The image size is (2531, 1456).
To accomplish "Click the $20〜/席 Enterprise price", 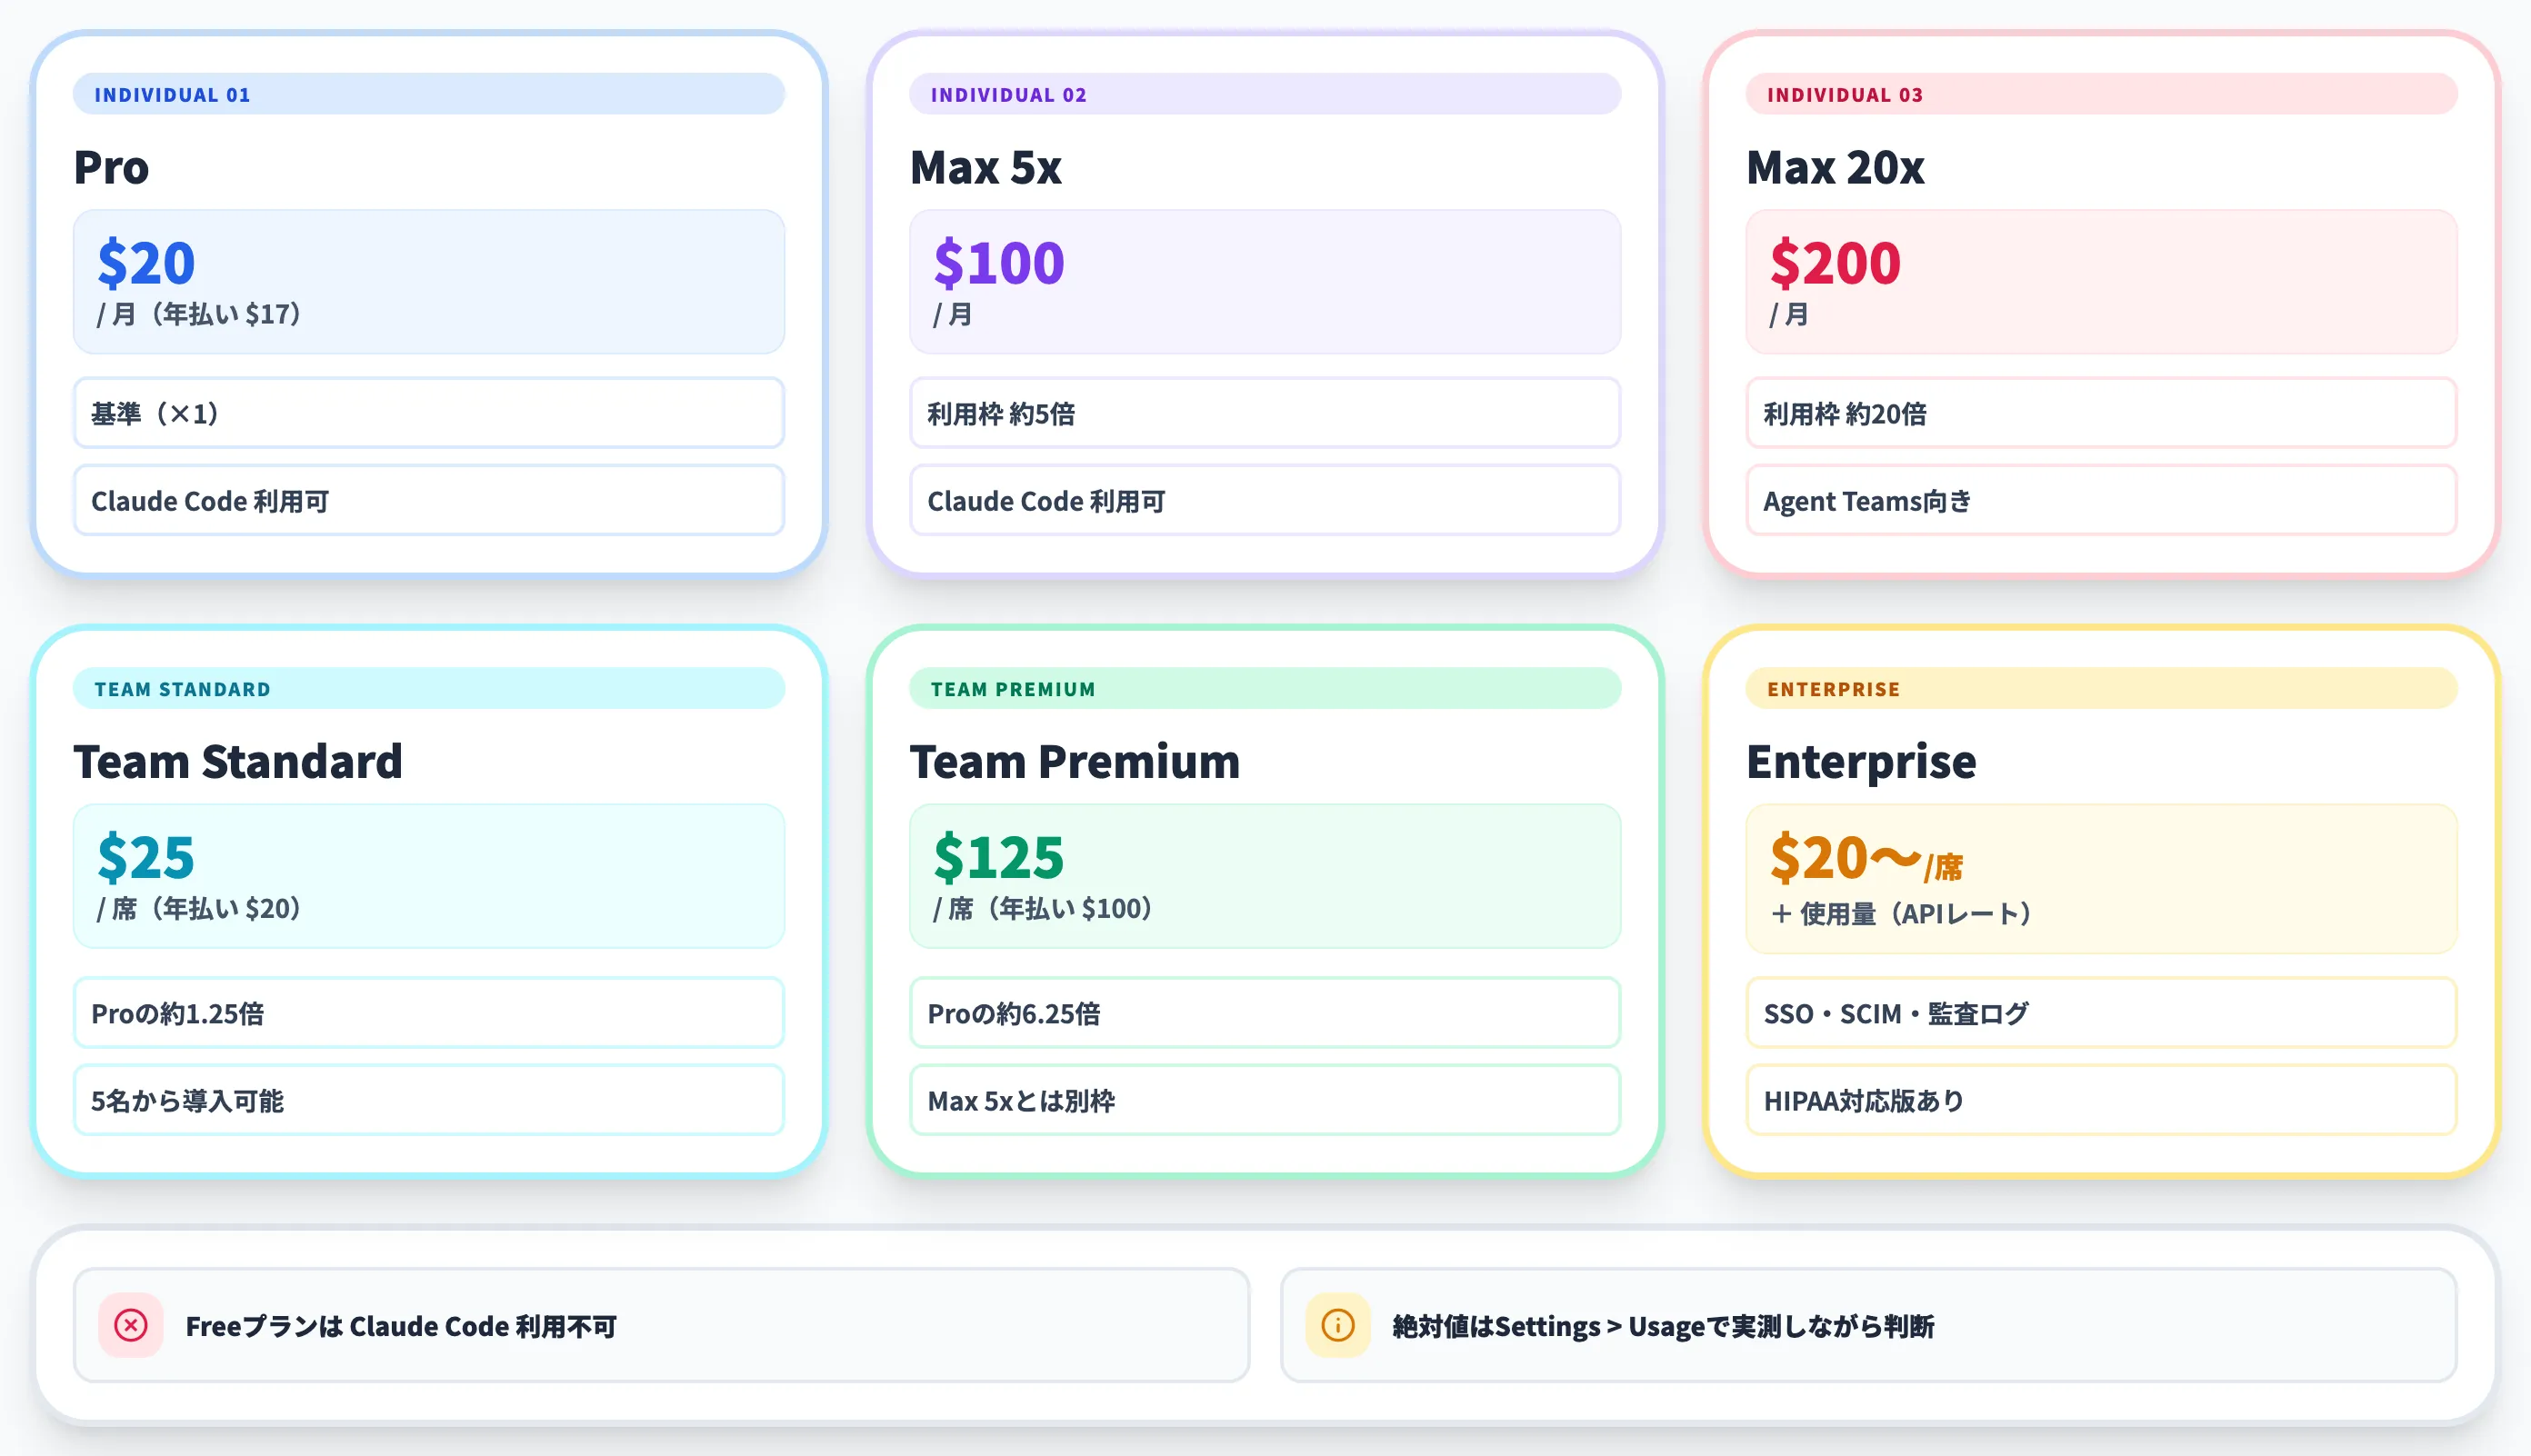I will 1866,859.
